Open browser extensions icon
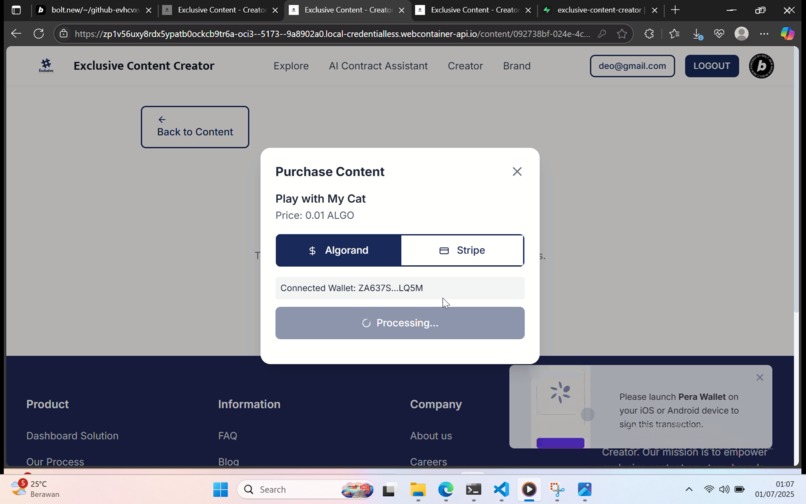This screenshot has height=504, width=806. (x=649, y=34)
